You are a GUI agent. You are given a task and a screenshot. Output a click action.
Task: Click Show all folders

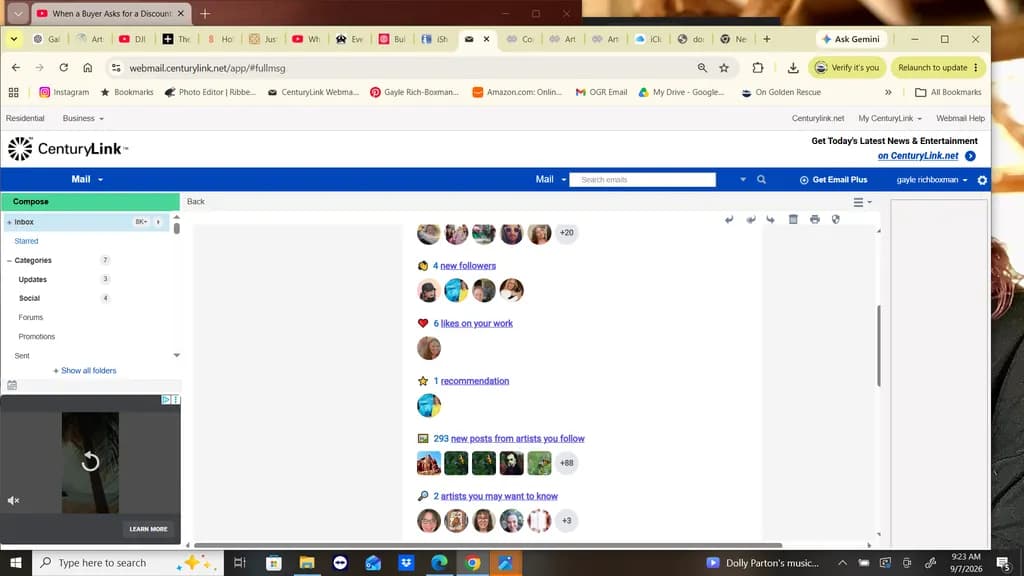pos(85,371)
